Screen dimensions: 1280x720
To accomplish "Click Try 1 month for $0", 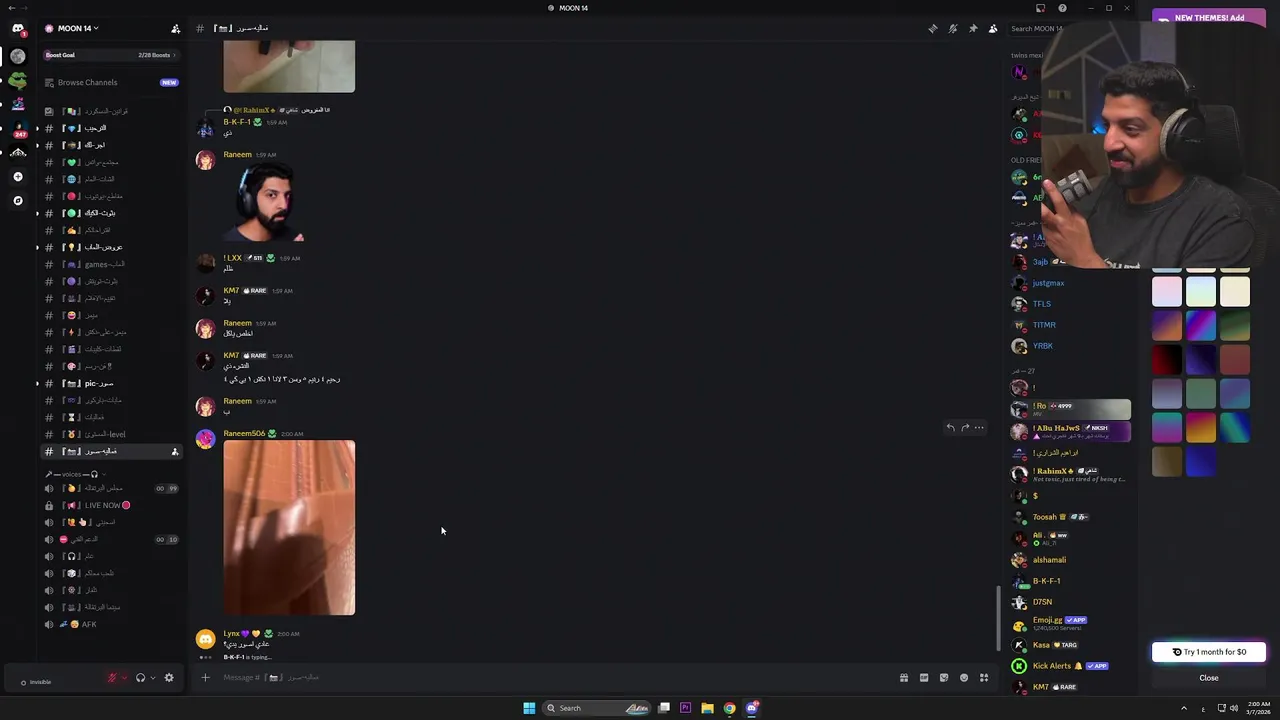I will tap(1209, 652).
